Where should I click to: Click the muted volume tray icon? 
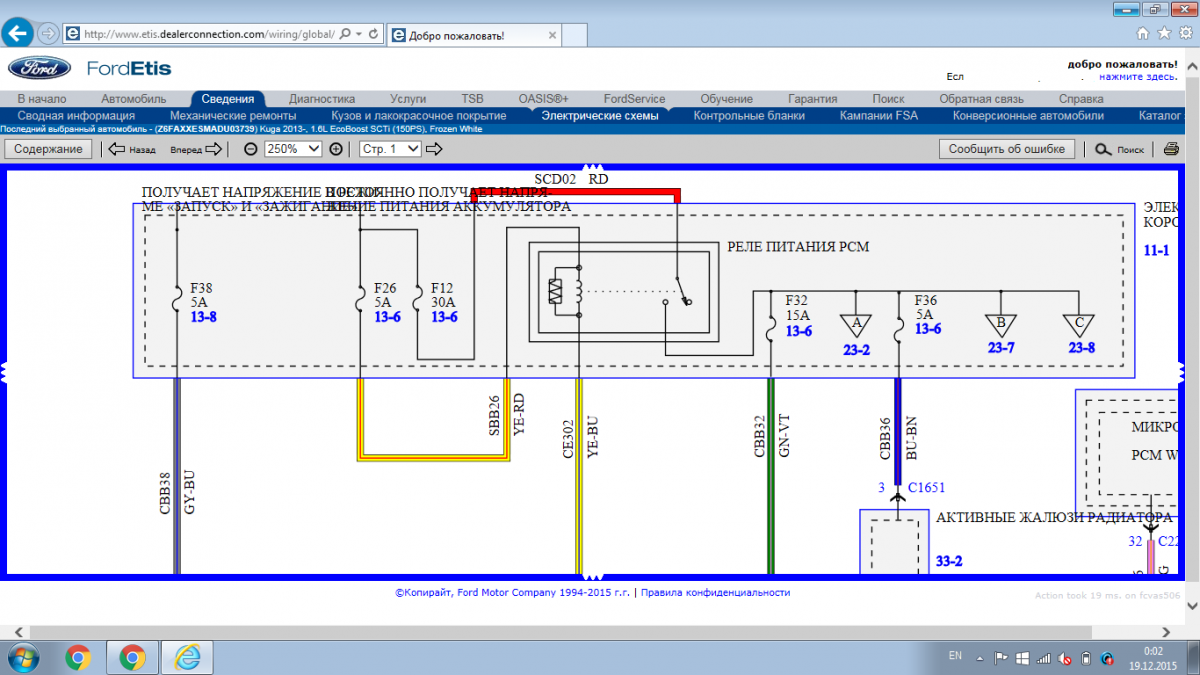[x=1064, y=658]
